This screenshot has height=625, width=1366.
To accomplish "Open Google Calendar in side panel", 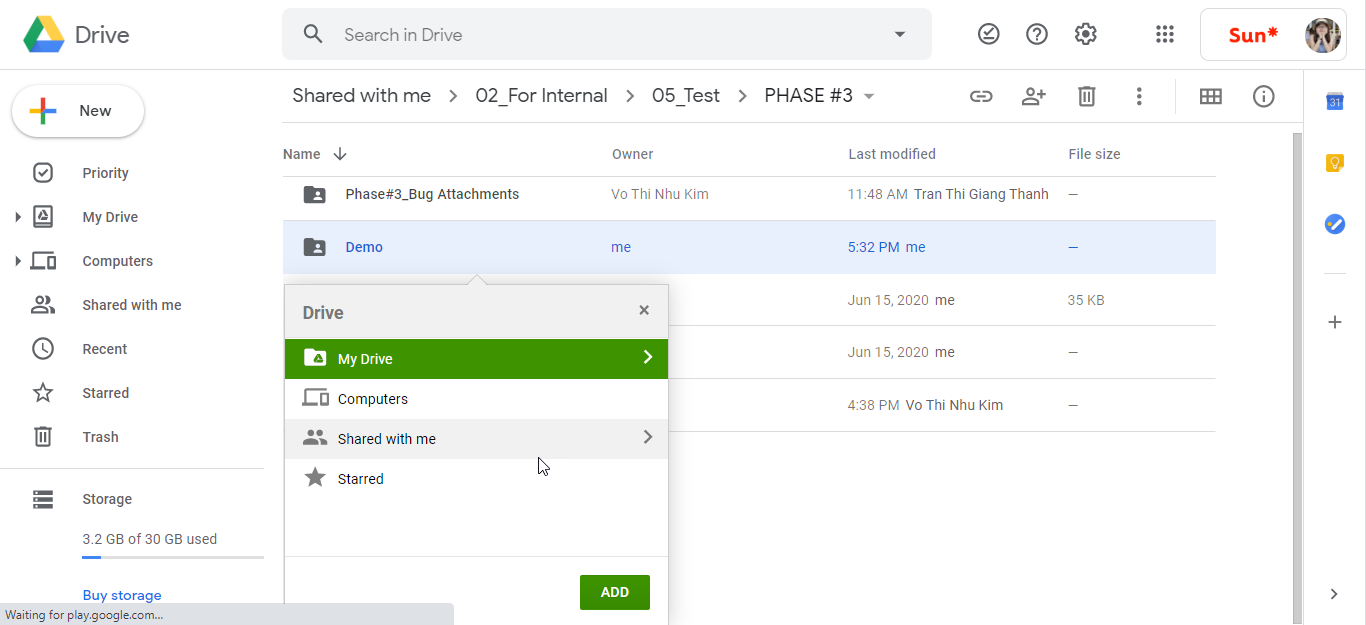I will click(x=1334, y=102).
